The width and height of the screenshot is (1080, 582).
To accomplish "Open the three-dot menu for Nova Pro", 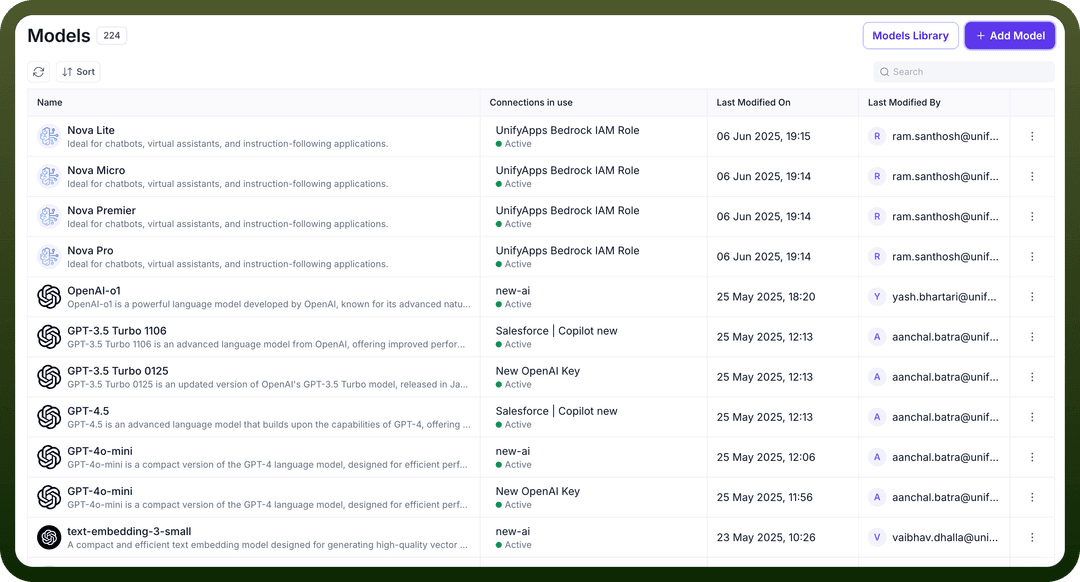I will pyautogui.click(x=1032, y=256).
